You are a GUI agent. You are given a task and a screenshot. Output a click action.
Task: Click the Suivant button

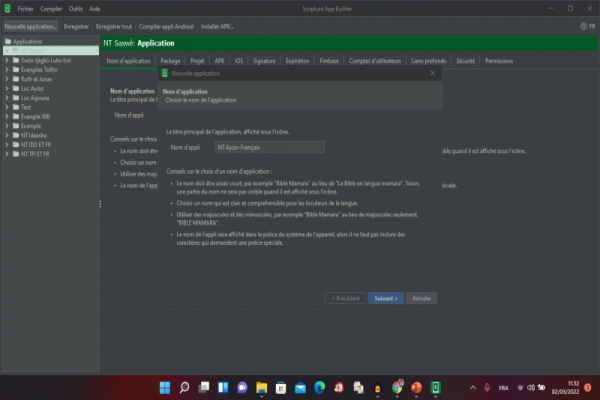[x=385, y=298]
